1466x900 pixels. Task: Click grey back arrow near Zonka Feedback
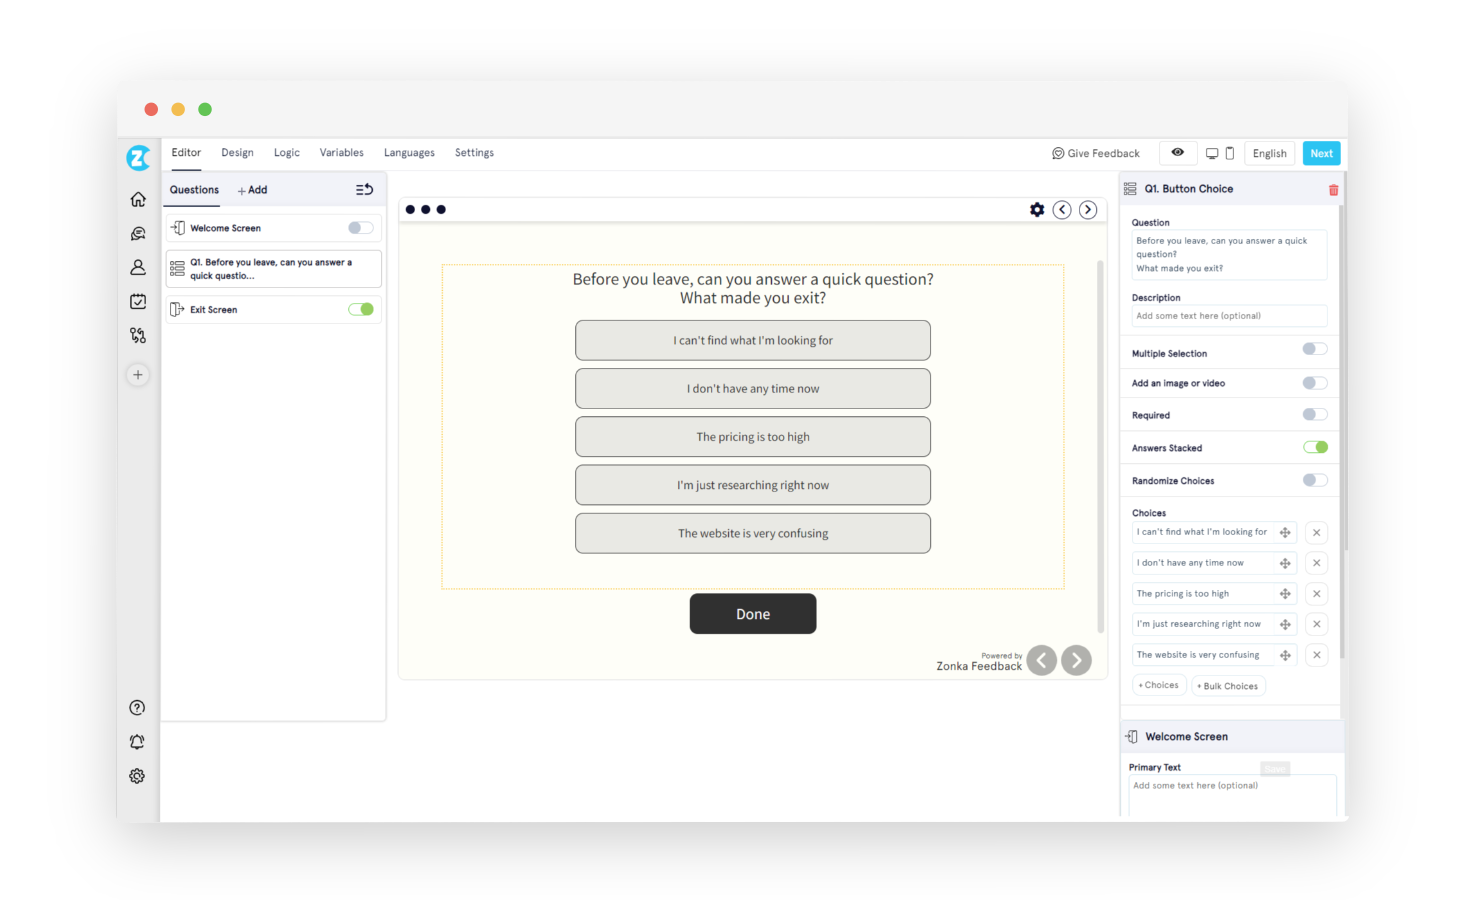1042,660
